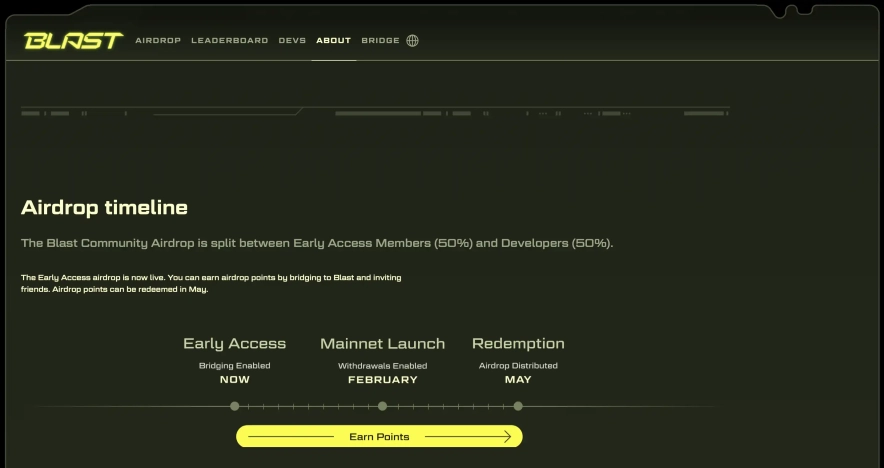
Task: Click the Mainnet Launch milestone heading
Action: (x=382, y=344)
